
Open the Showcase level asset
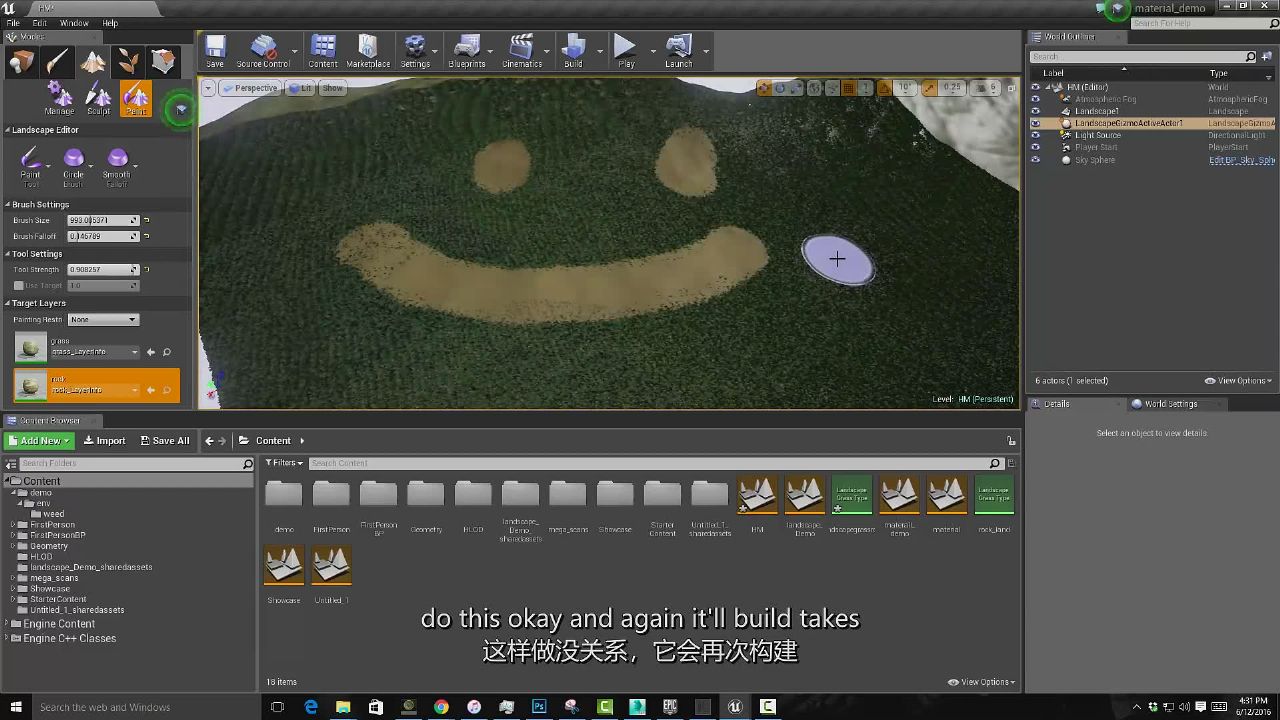pos(284,565)
